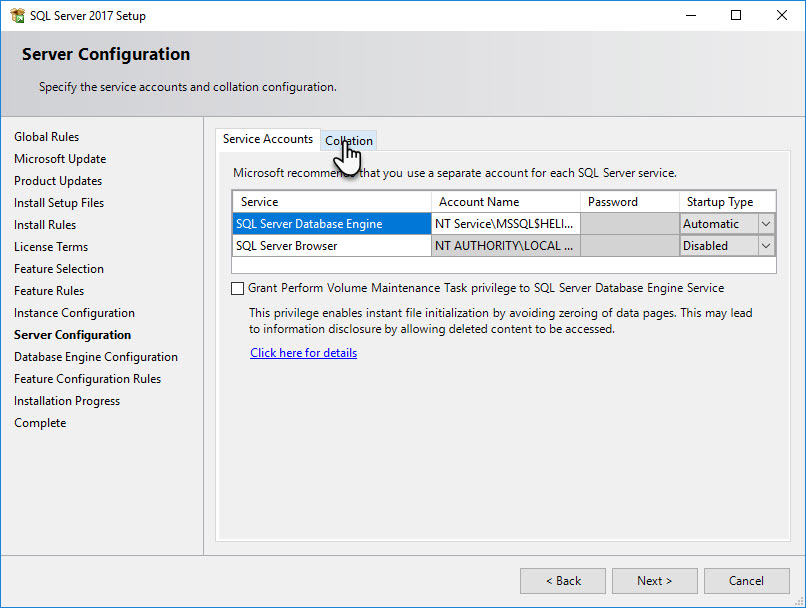Select Installation Progress step

click(x=67, y=401)
